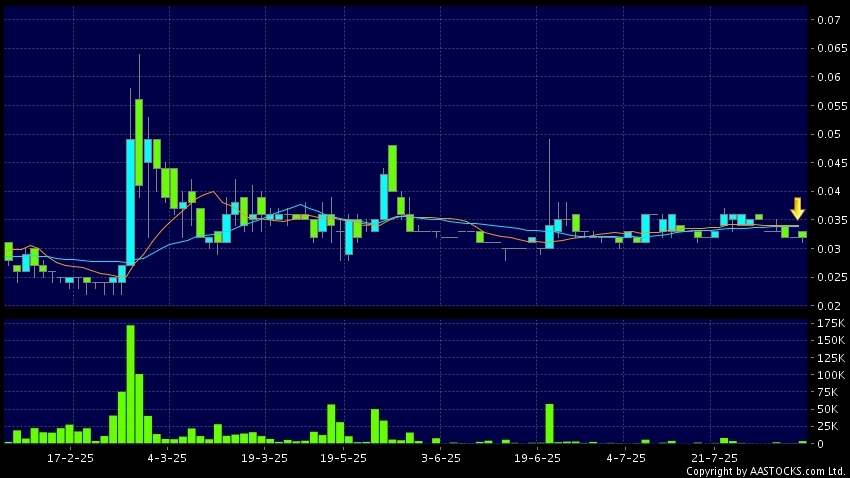Image resolution: width=850 pixels, height=478 pixels.
Task: Click the 0.03 price axis label
Action: tap(829, 249)
